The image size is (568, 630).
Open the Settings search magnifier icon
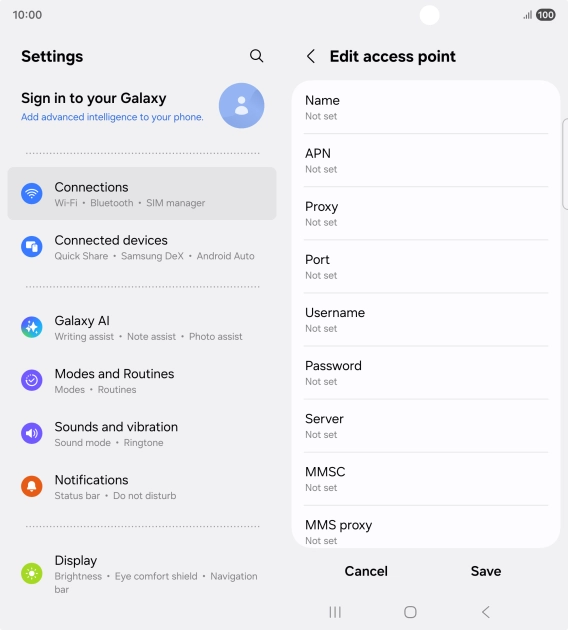256,56
